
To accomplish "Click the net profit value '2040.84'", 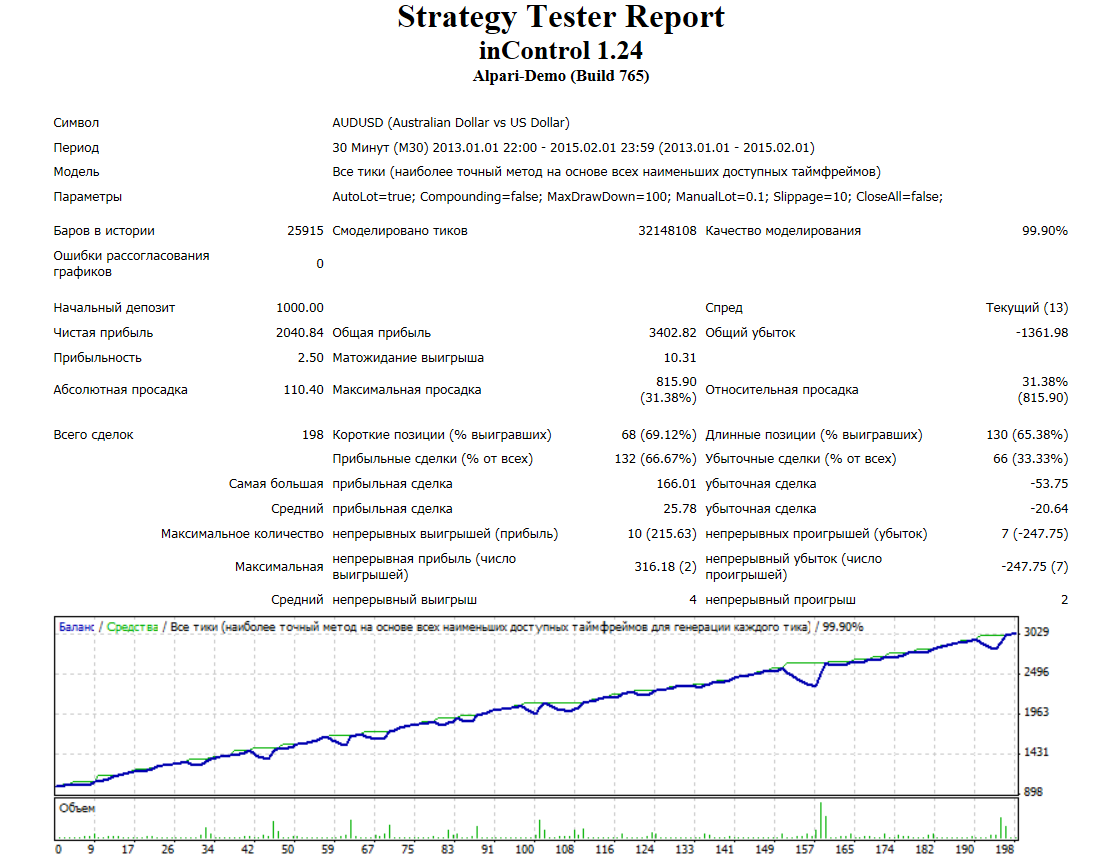I will [299, 333].
